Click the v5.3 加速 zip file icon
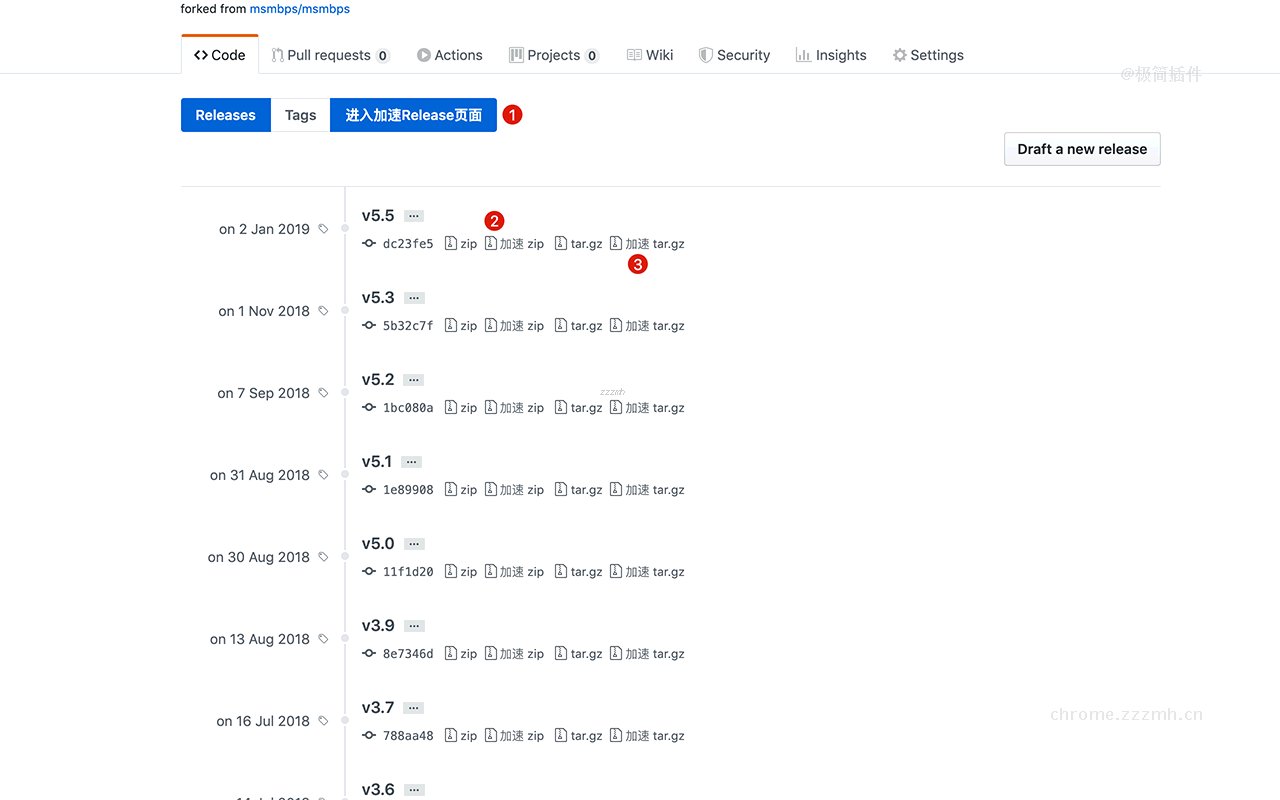The image size is (1280, 800). point(491,326)
